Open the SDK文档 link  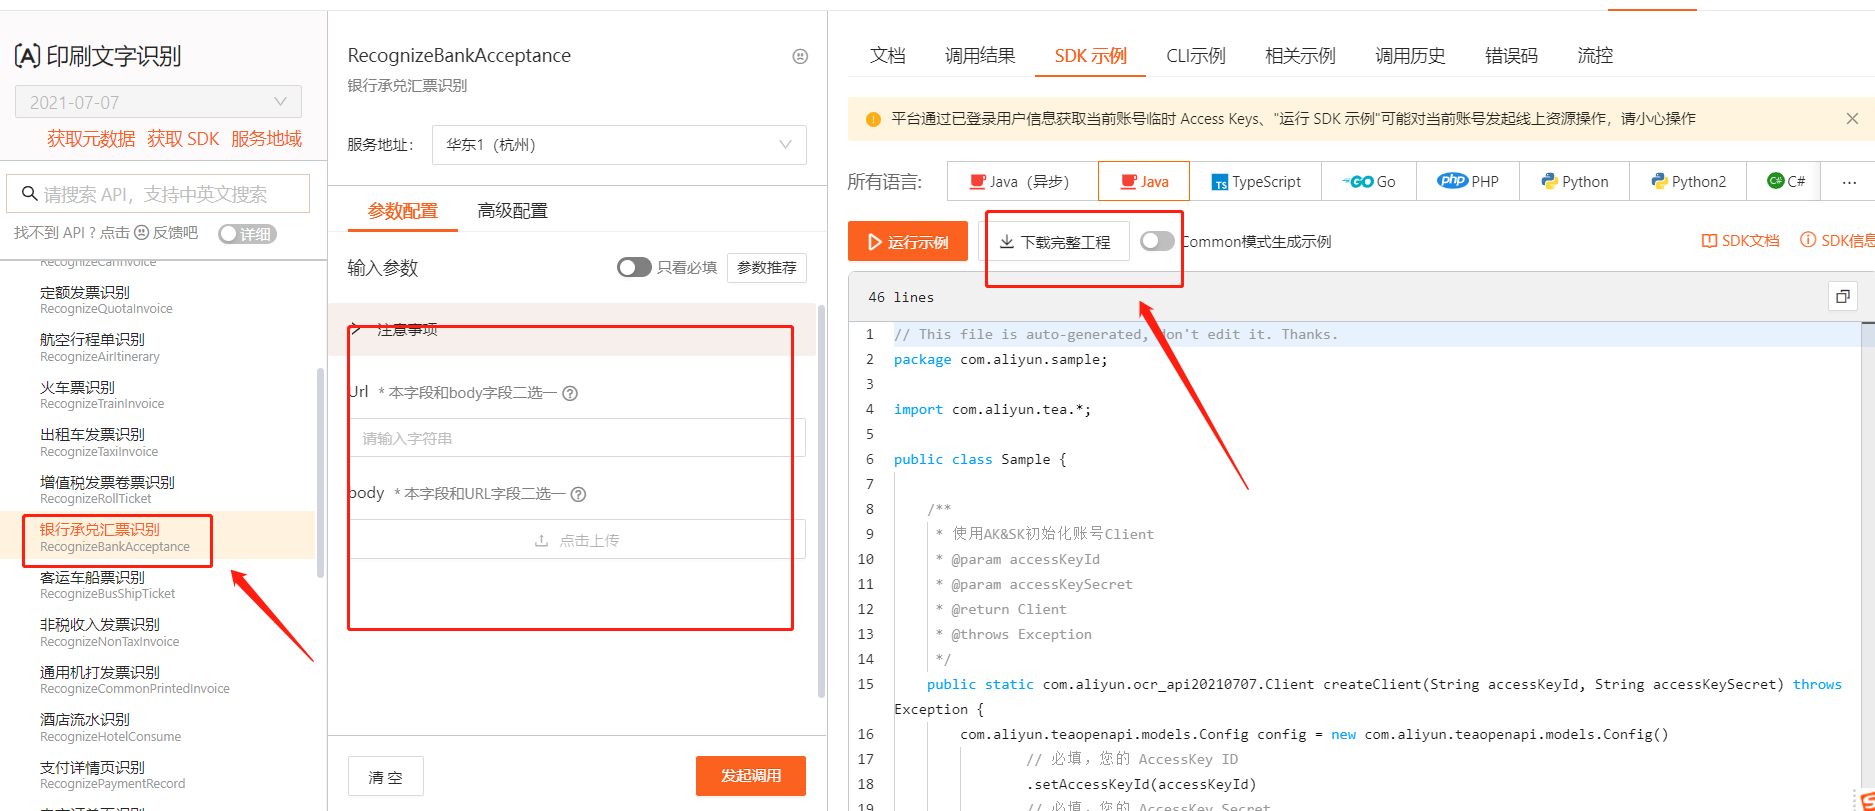point(1741,241)
